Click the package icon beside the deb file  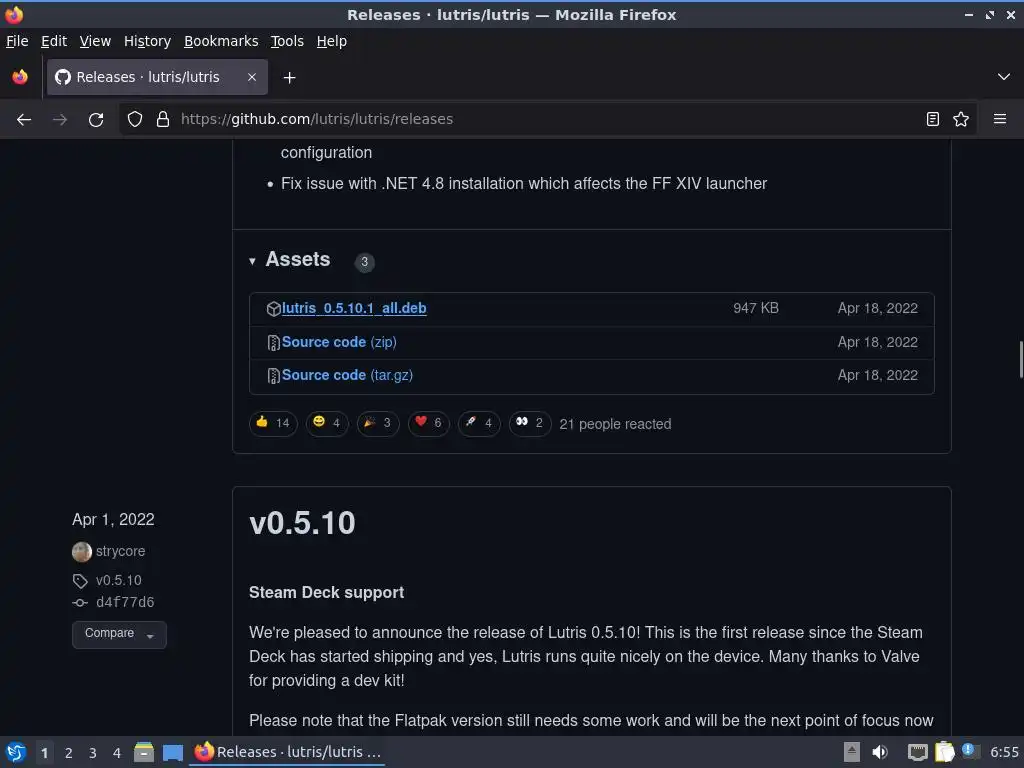point(274,309)
